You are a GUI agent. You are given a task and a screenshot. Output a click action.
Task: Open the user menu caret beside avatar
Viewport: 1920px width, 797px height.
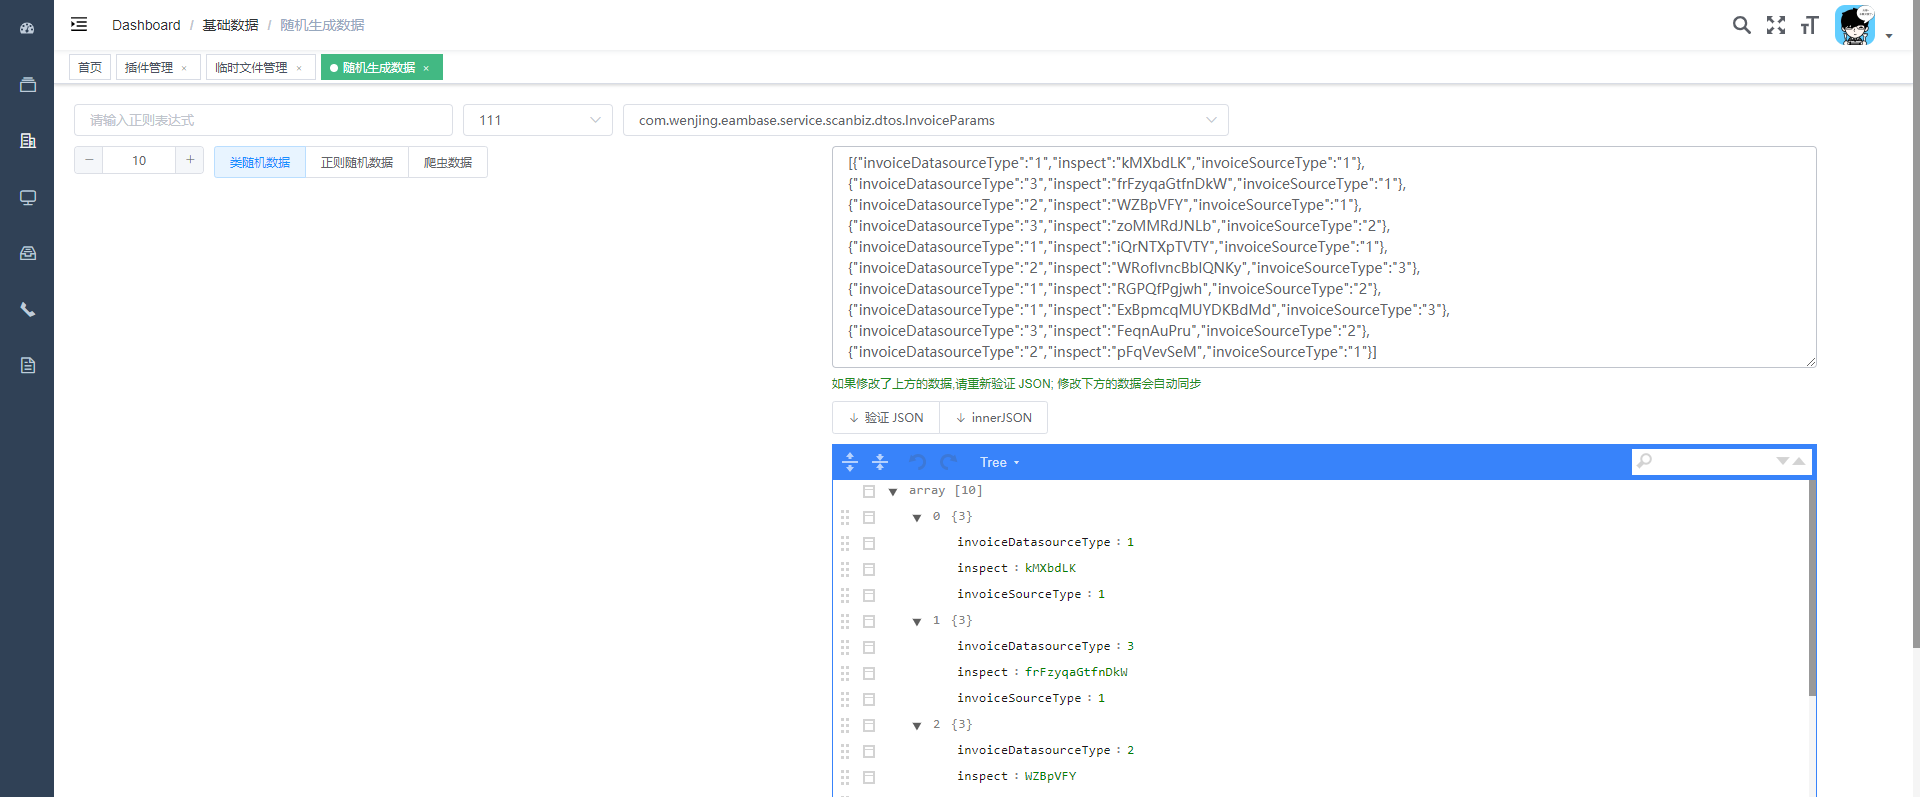pos(1889,35)
